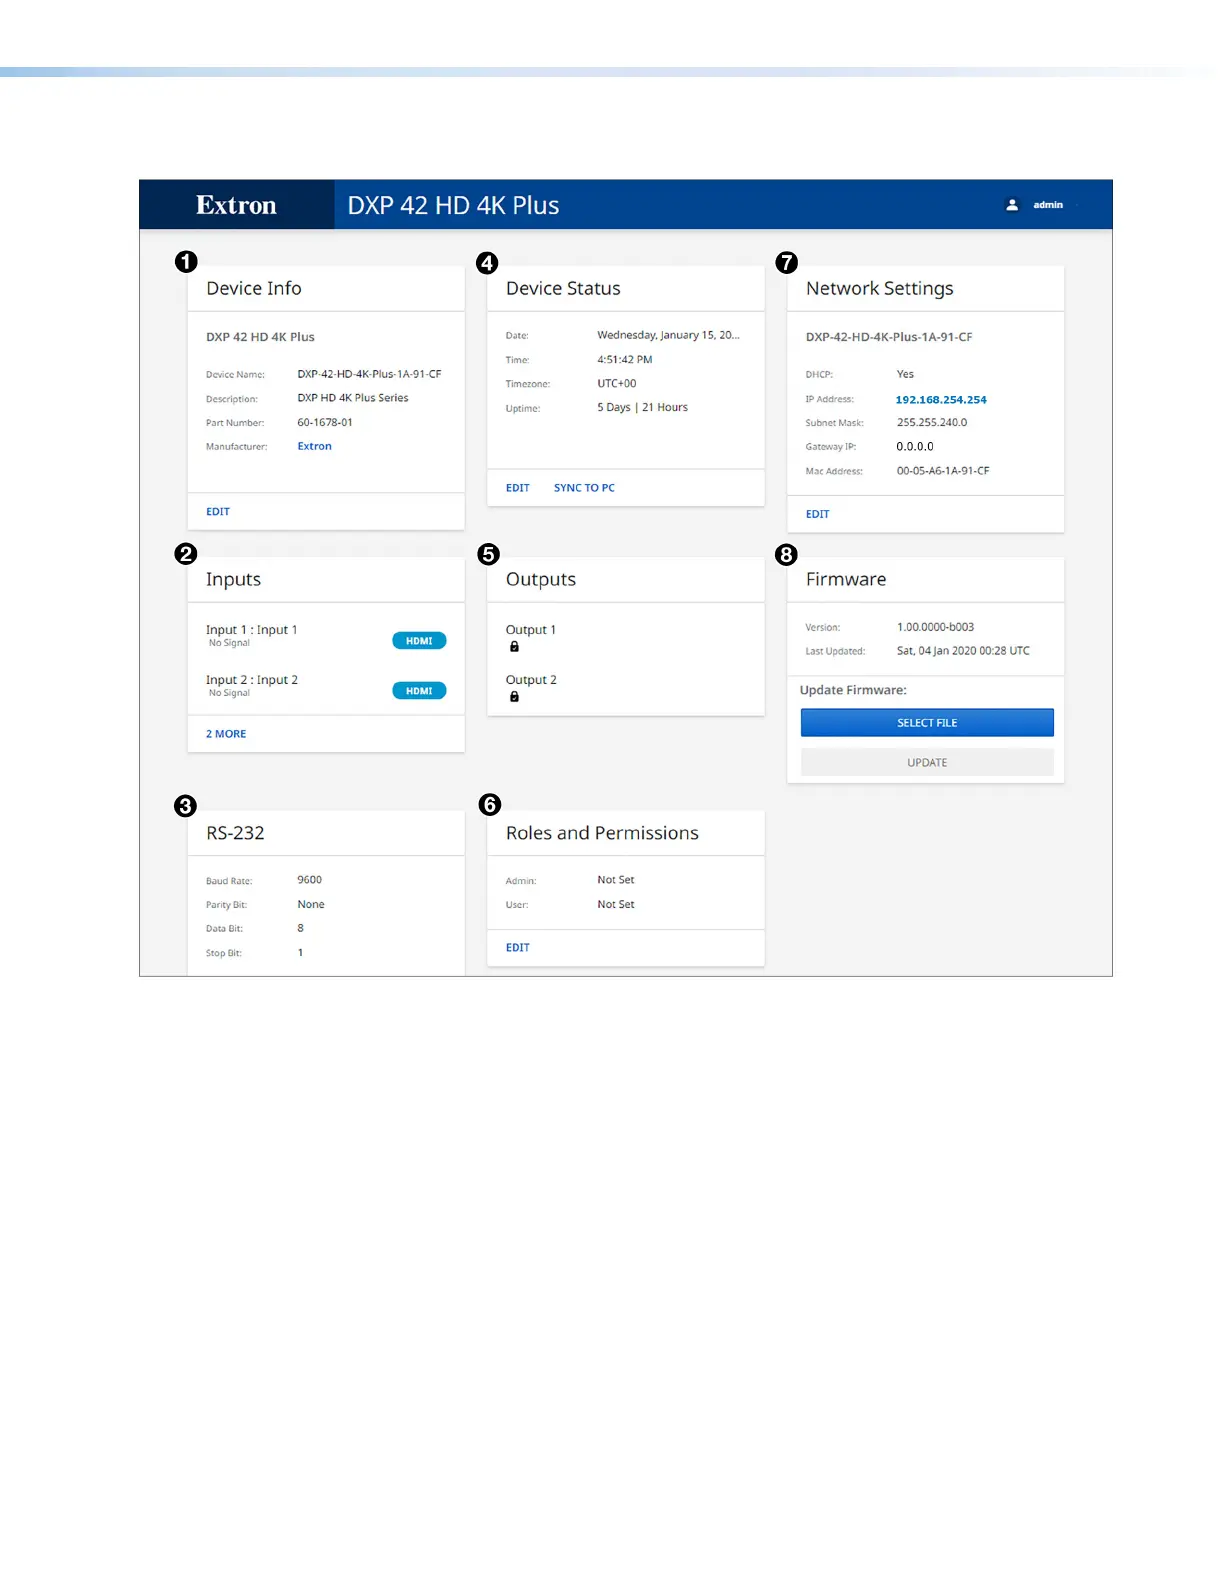1224x1584 pixels.
Task: Click the Outputs card title
Action: click(541, 580)
